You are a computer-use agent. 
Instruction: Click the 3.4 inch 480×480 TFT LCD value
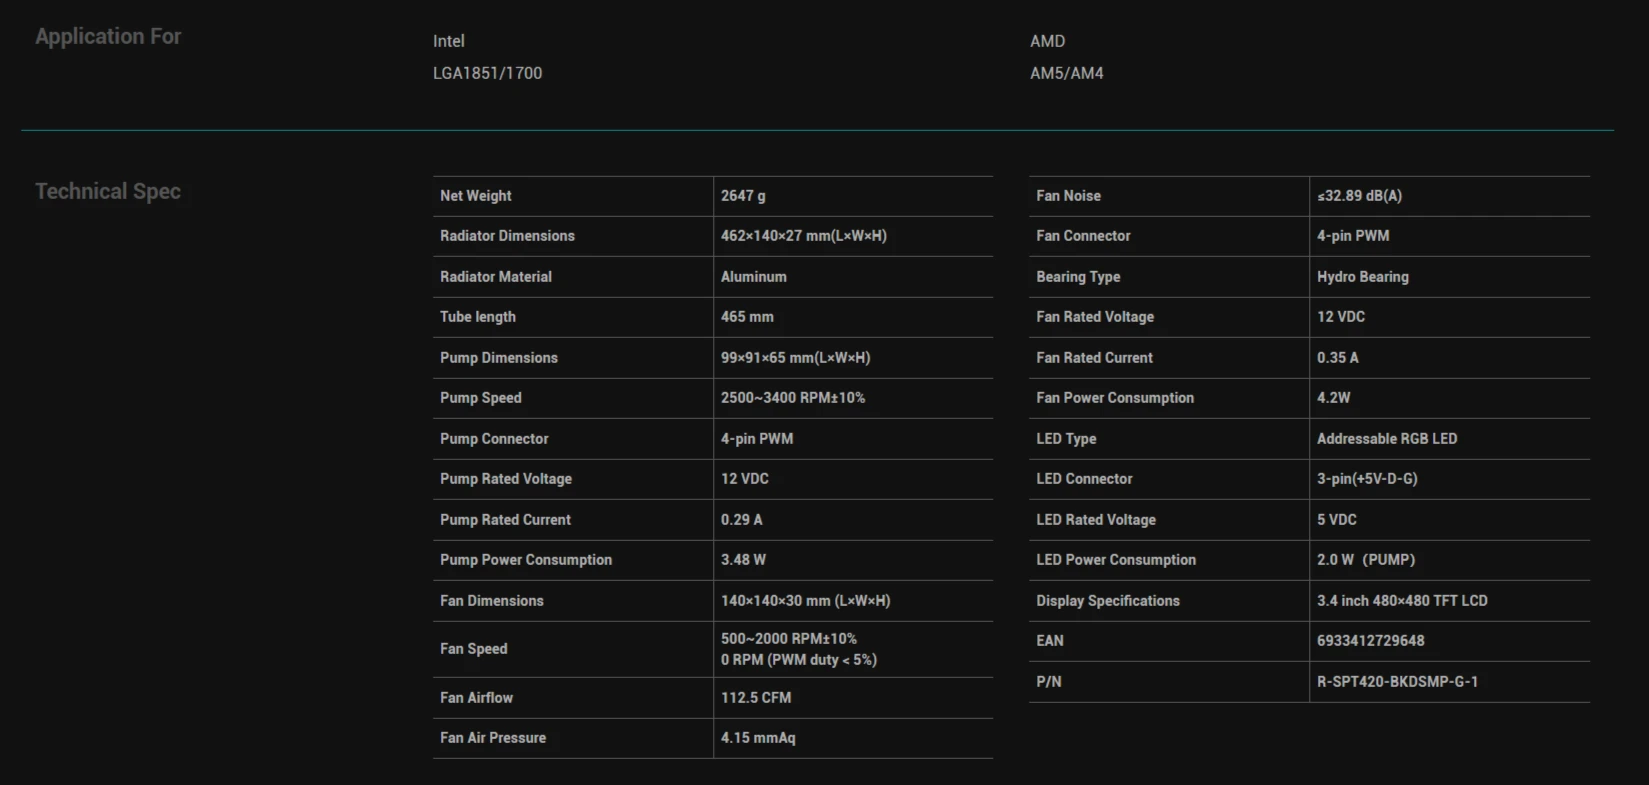[x=1402, y=601]
